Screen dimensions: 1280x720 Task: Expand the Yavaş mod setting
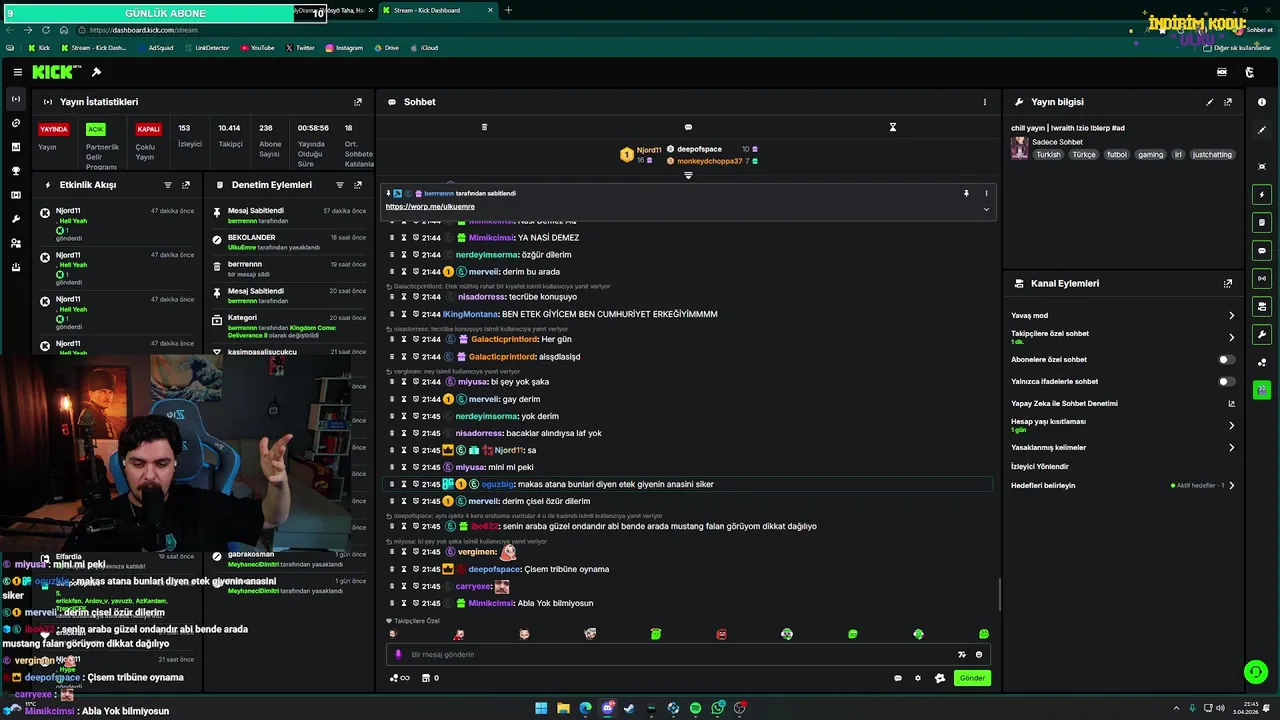coord(1231,315)
